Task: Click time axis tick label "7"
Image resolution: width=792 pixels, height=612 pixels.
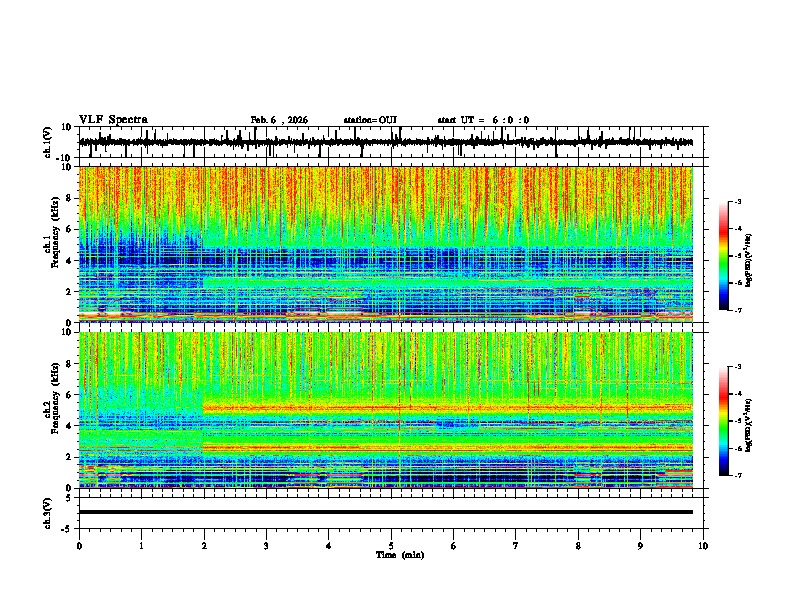Action: coord(516,546)
